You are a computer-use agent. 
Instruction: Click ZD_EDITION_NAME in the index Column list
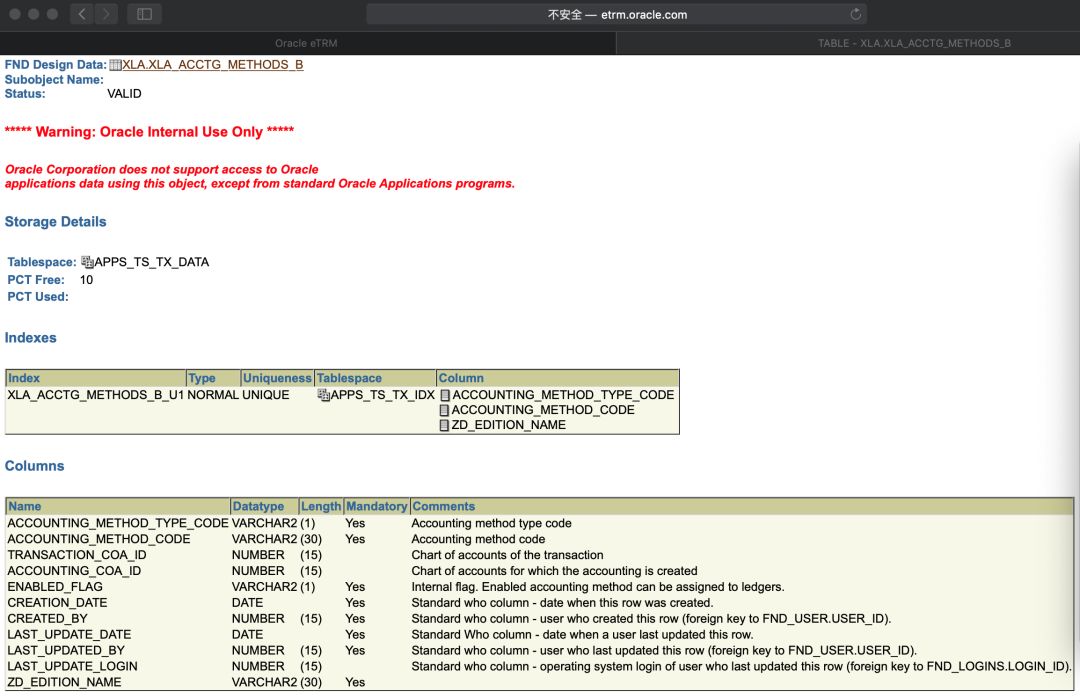point(509,424)
